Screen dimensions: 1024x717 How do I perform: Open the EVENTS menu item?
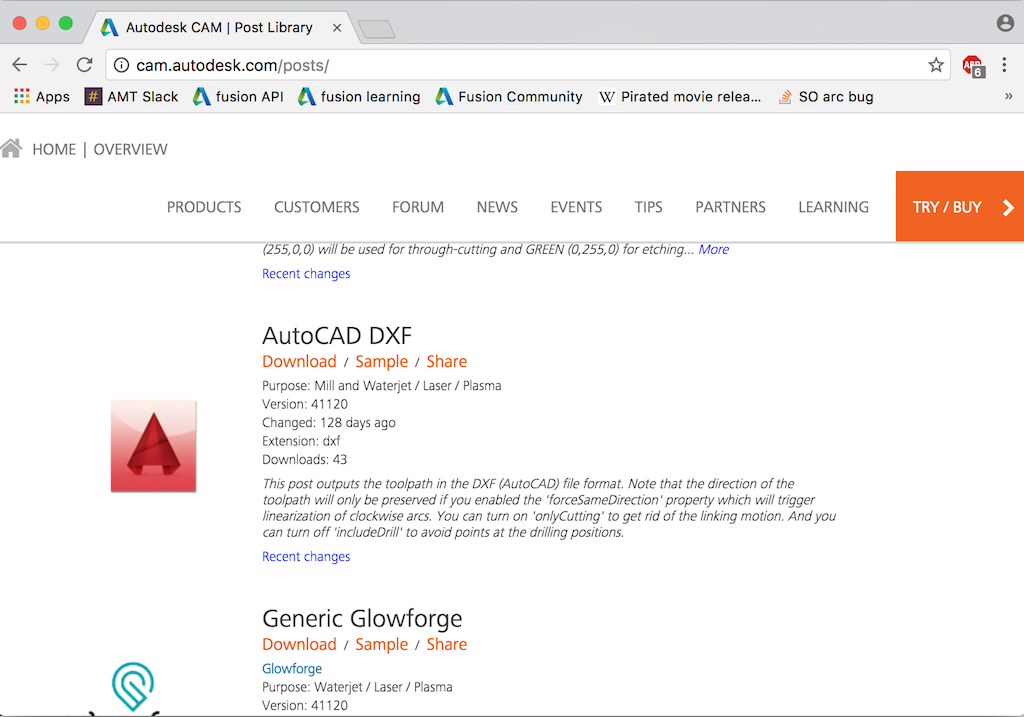click(x=576, y=207)
